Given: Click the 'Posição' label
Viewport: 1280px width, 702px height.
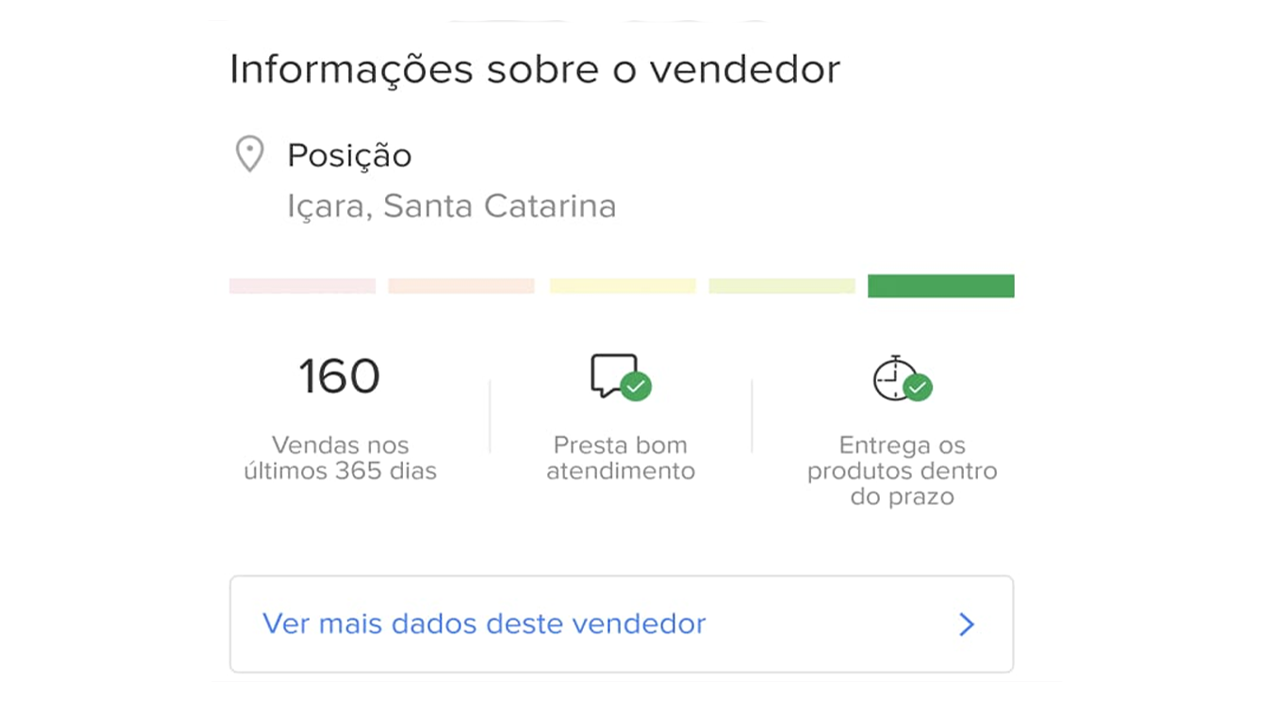Looking at the screenshot, I should tap(349, 156).
